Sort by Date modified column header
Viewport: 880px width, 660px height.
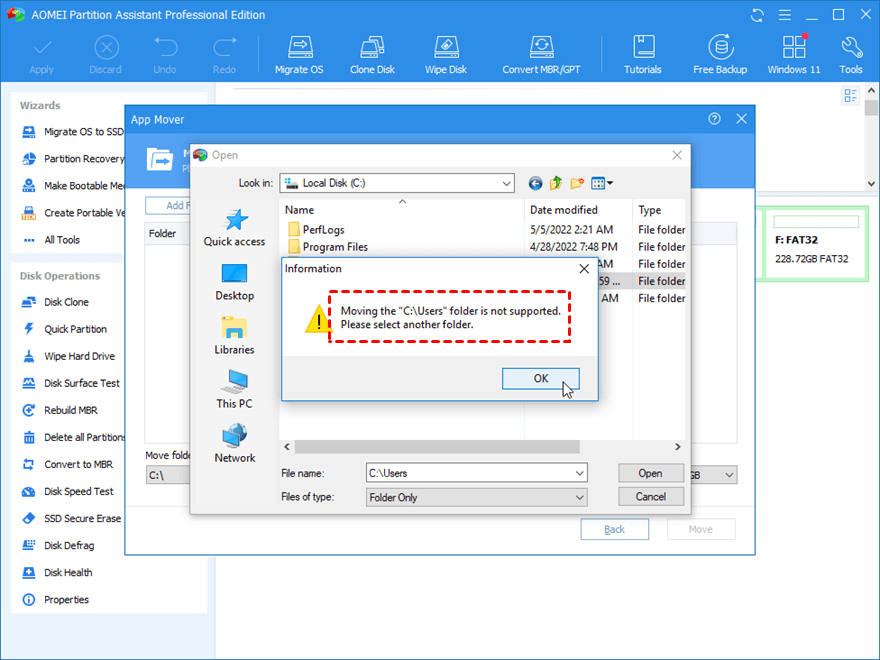tap(578, 210)
